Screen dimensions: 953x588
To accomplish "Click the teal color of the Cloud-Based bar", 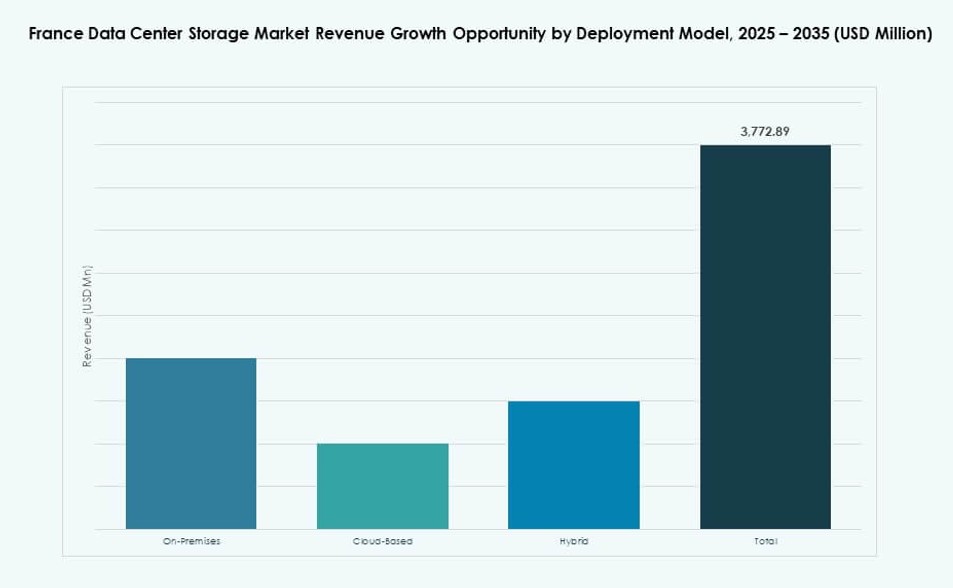I will pos(382,485).
